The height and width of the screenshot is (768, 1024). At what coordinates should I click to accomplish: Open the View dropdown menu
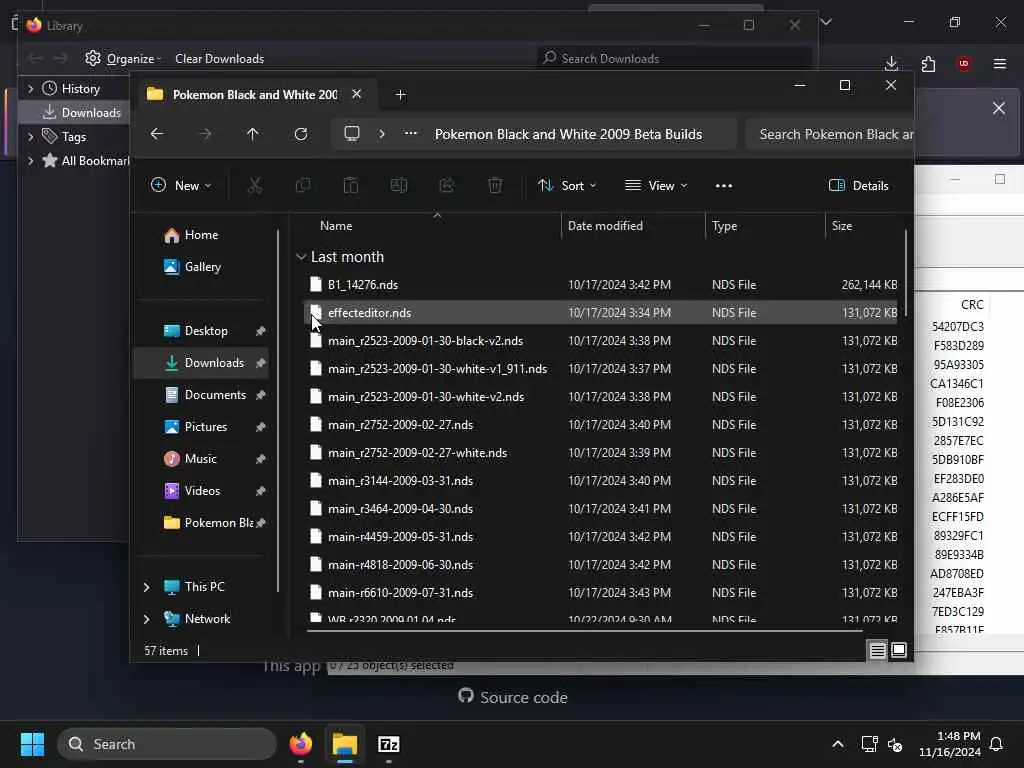click(656, 185)
